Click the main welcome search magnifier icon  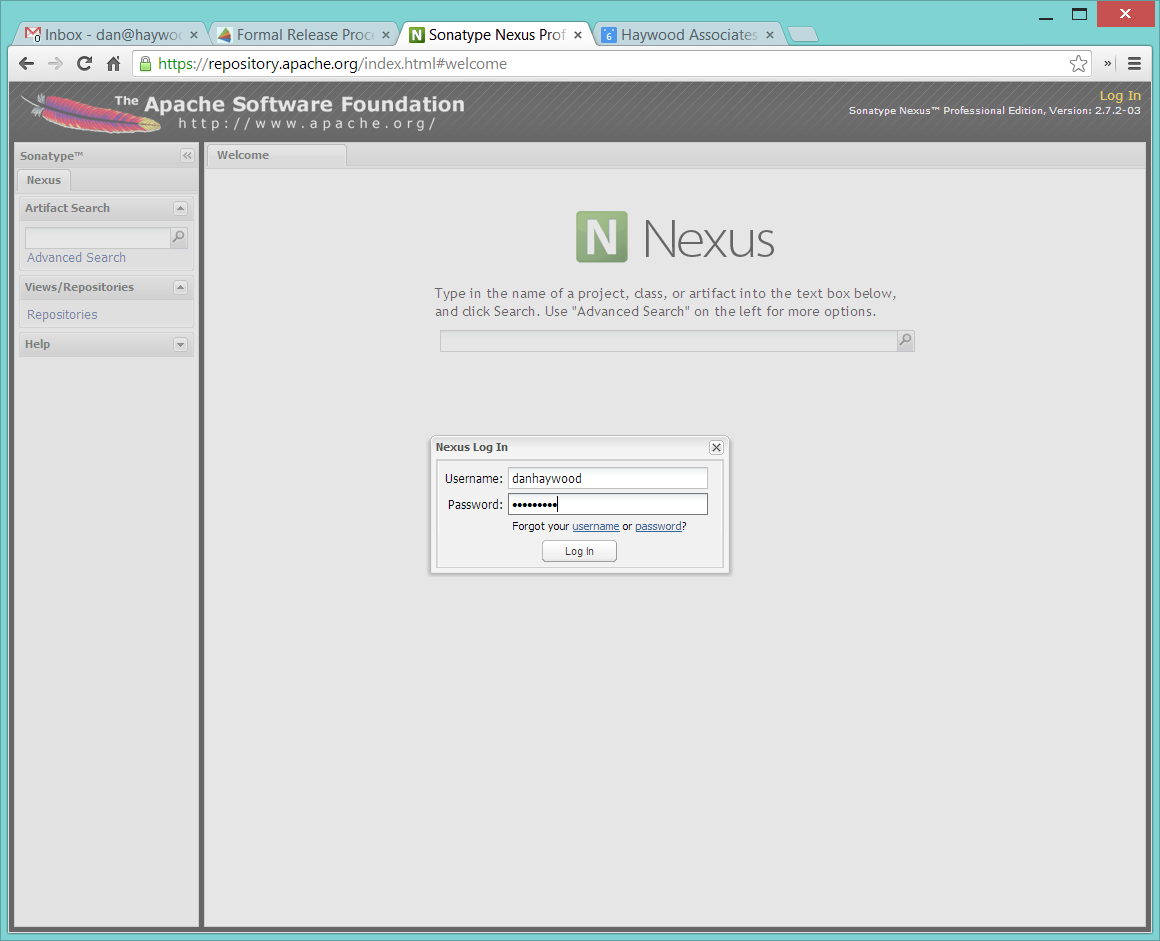point(905,341)
